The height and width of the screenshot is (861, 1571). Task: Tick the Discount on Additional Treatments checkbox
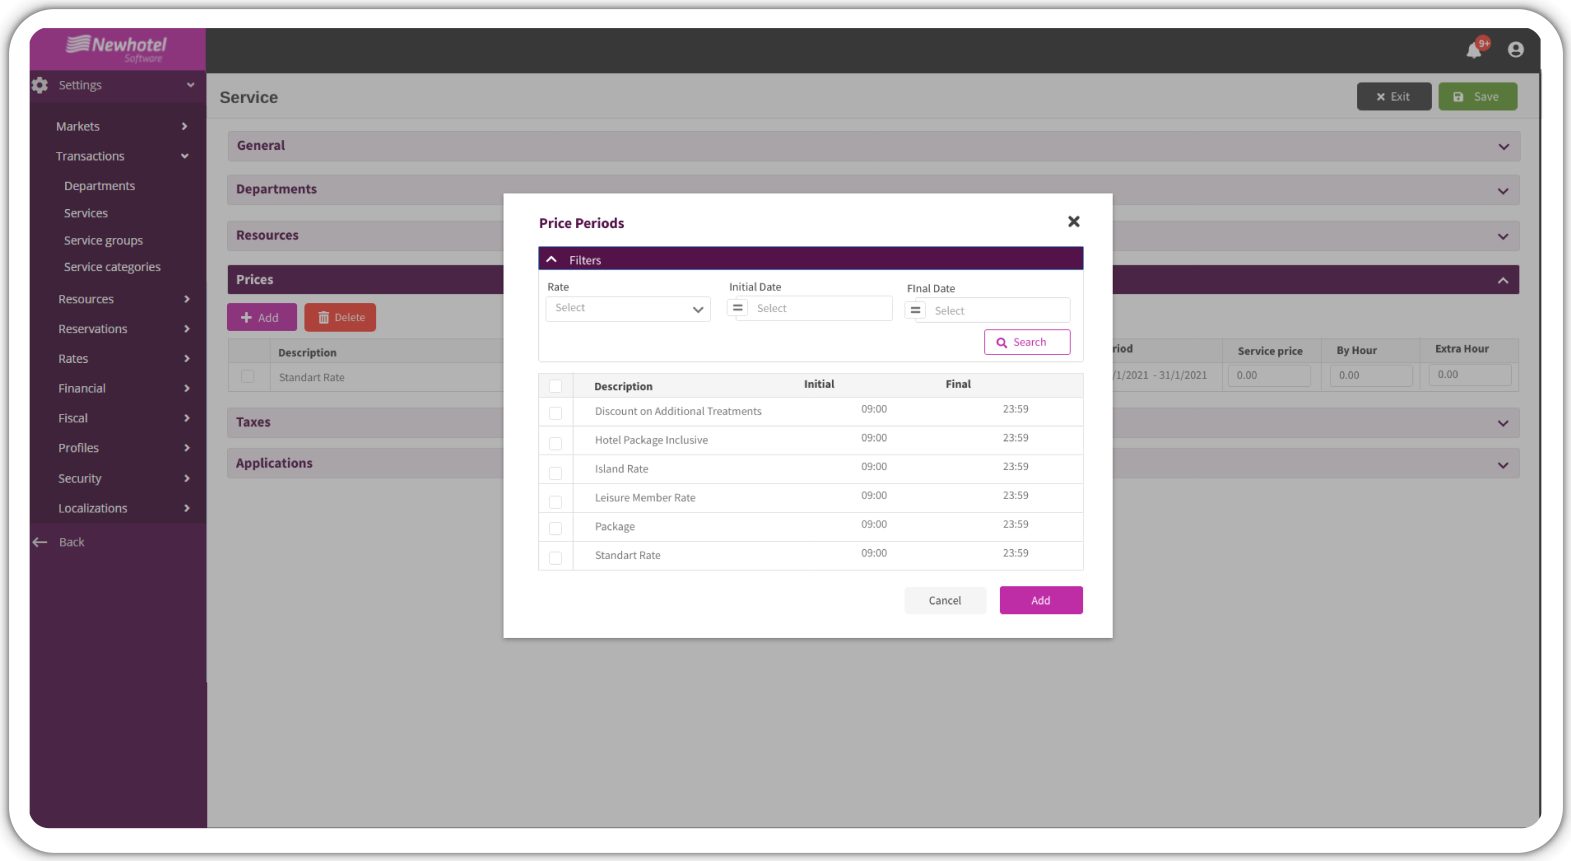pos(555,413)
